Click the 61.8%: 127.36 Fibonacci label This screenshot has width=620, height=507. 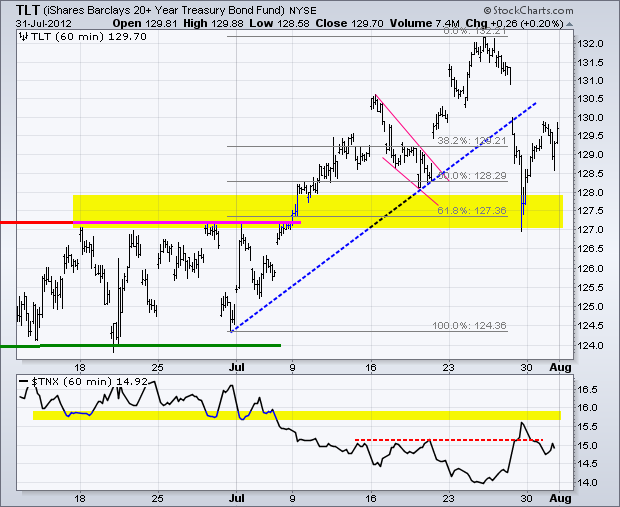(471, 210)
